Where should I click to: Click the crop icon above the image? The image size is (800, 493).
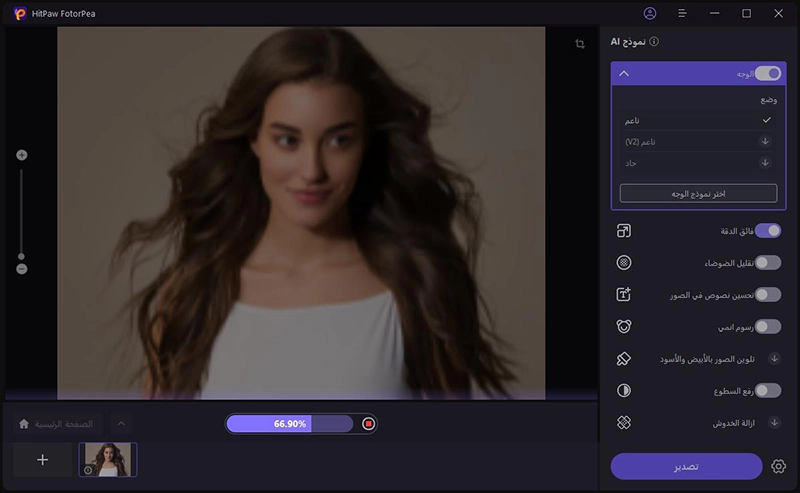pos(580,44)
